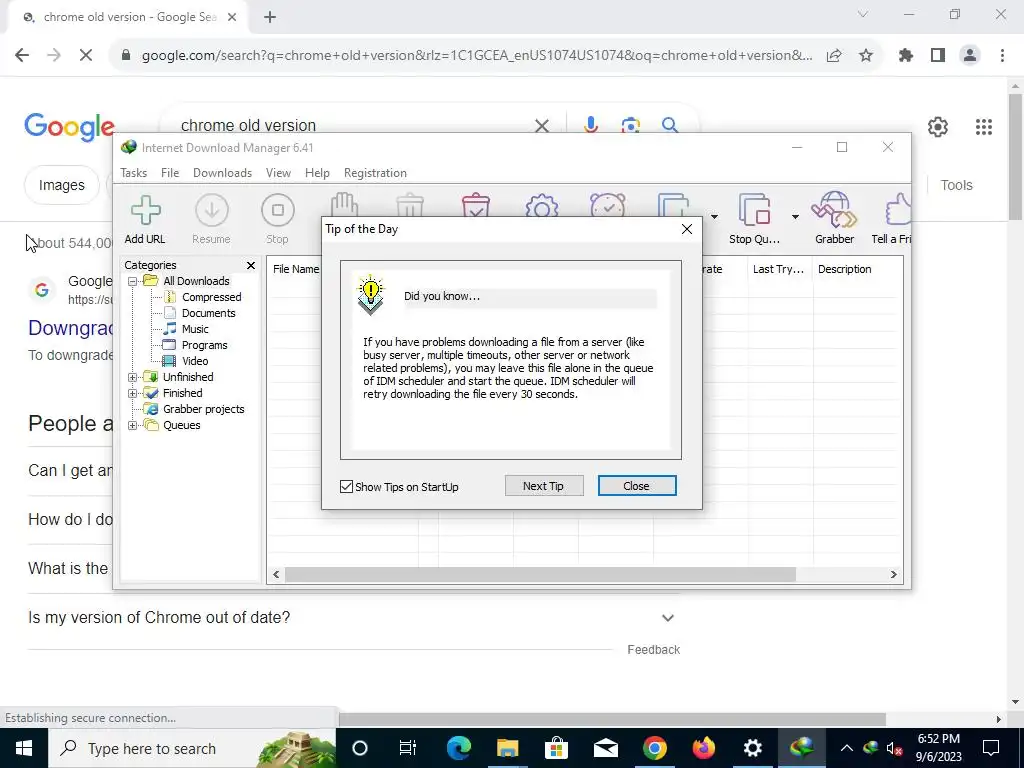Screen dimensions: 1024x768
Task: Click the Start Queue toolbar icon
Action: [673, 205]
